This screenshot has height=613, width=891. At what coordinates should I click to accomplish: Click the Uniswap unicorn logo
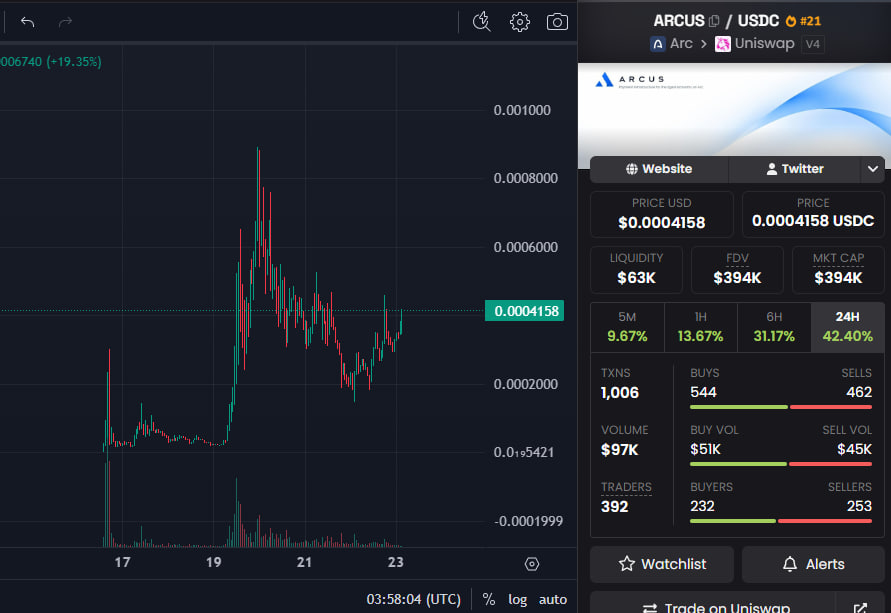[x=723, y=44]
